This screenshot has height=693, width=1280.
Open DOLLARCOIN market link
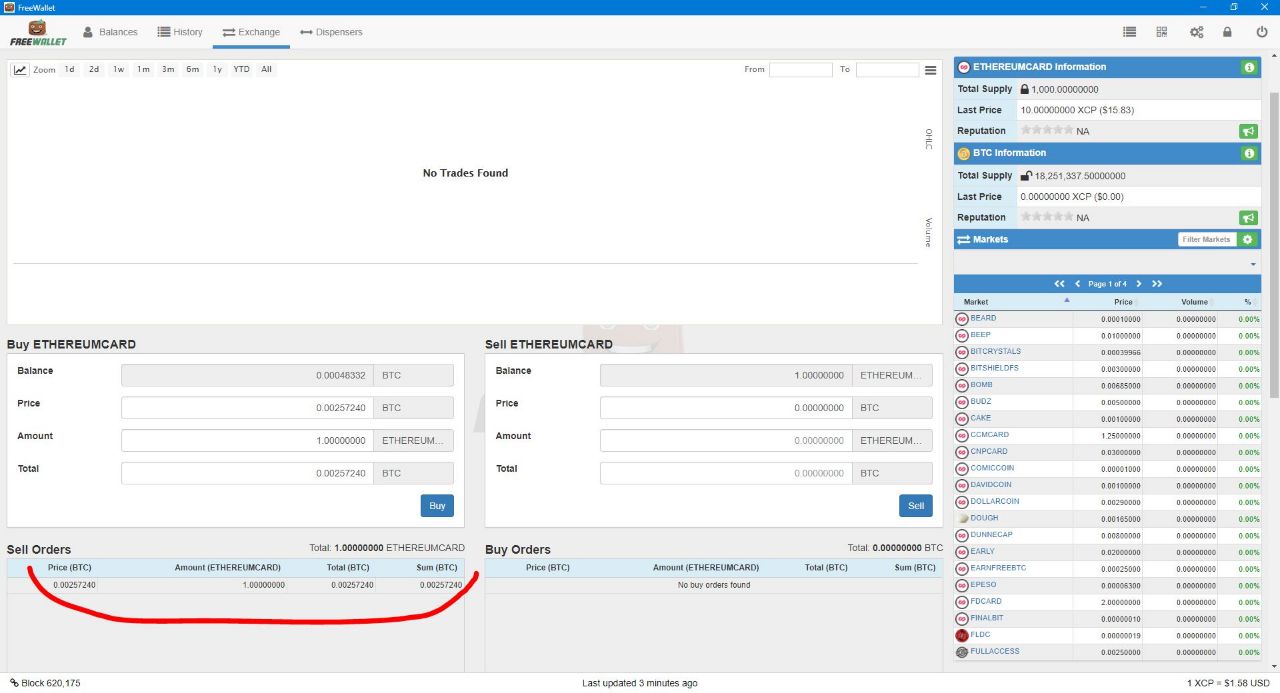(995, 501)
